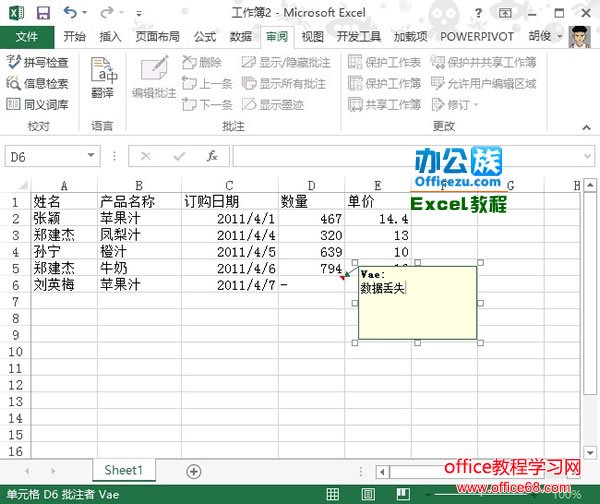This screenshot has height=504, width=600.
Task: Click the fx insert function icon
Action: (x=212, y=156)
